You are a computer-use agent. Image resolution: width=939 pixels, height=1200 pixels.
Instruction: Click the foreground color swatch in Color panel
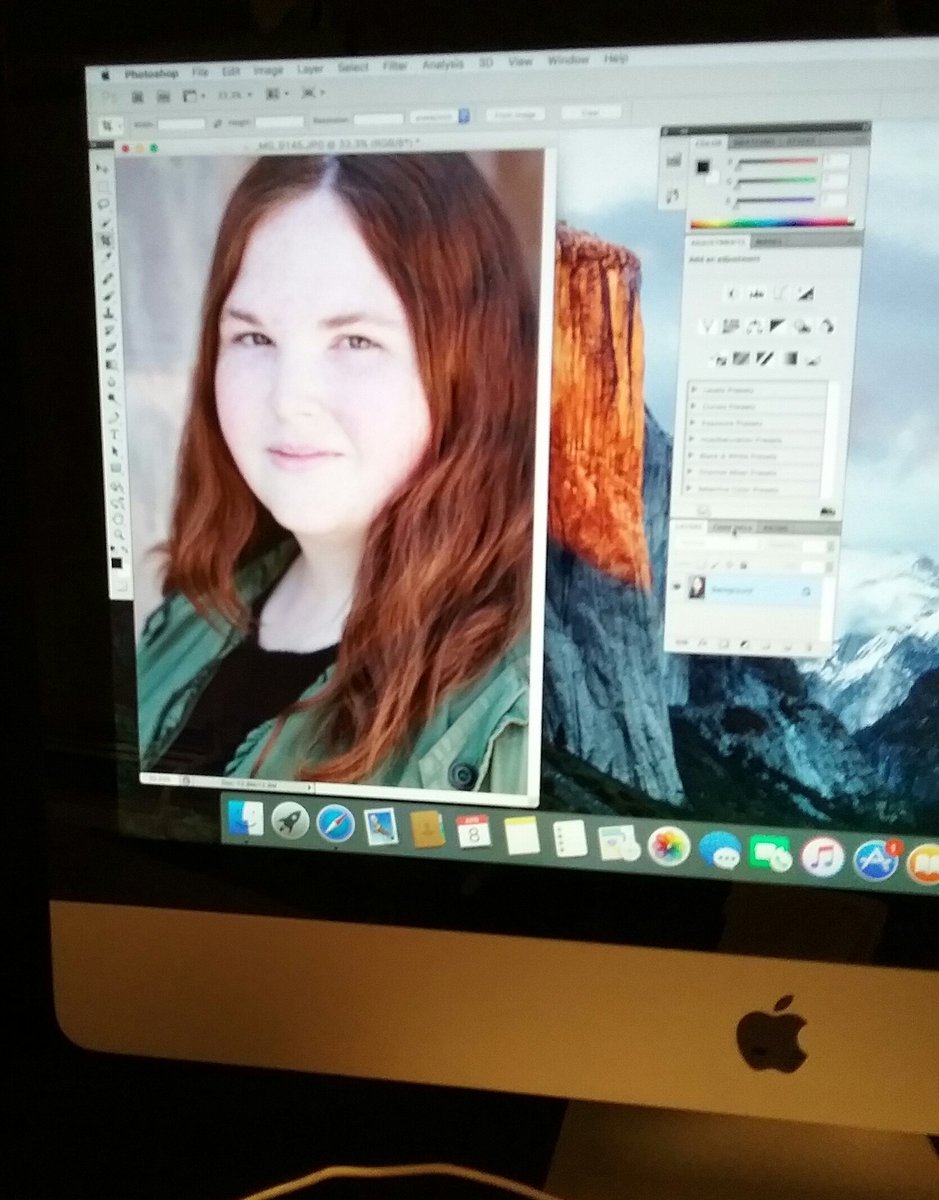(704, 166)
